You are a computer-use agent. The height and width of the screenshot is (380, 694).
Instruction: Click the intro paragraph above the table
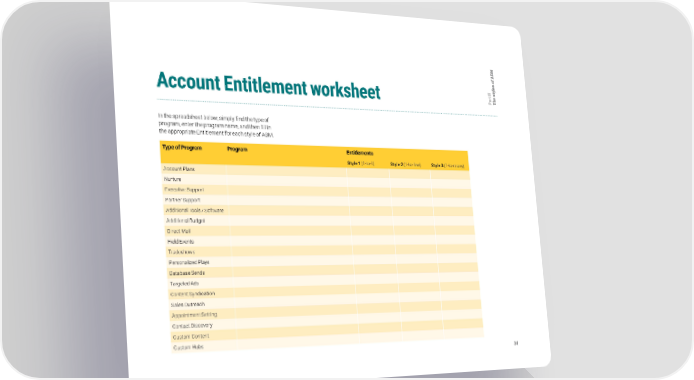[x=216, y=125]
